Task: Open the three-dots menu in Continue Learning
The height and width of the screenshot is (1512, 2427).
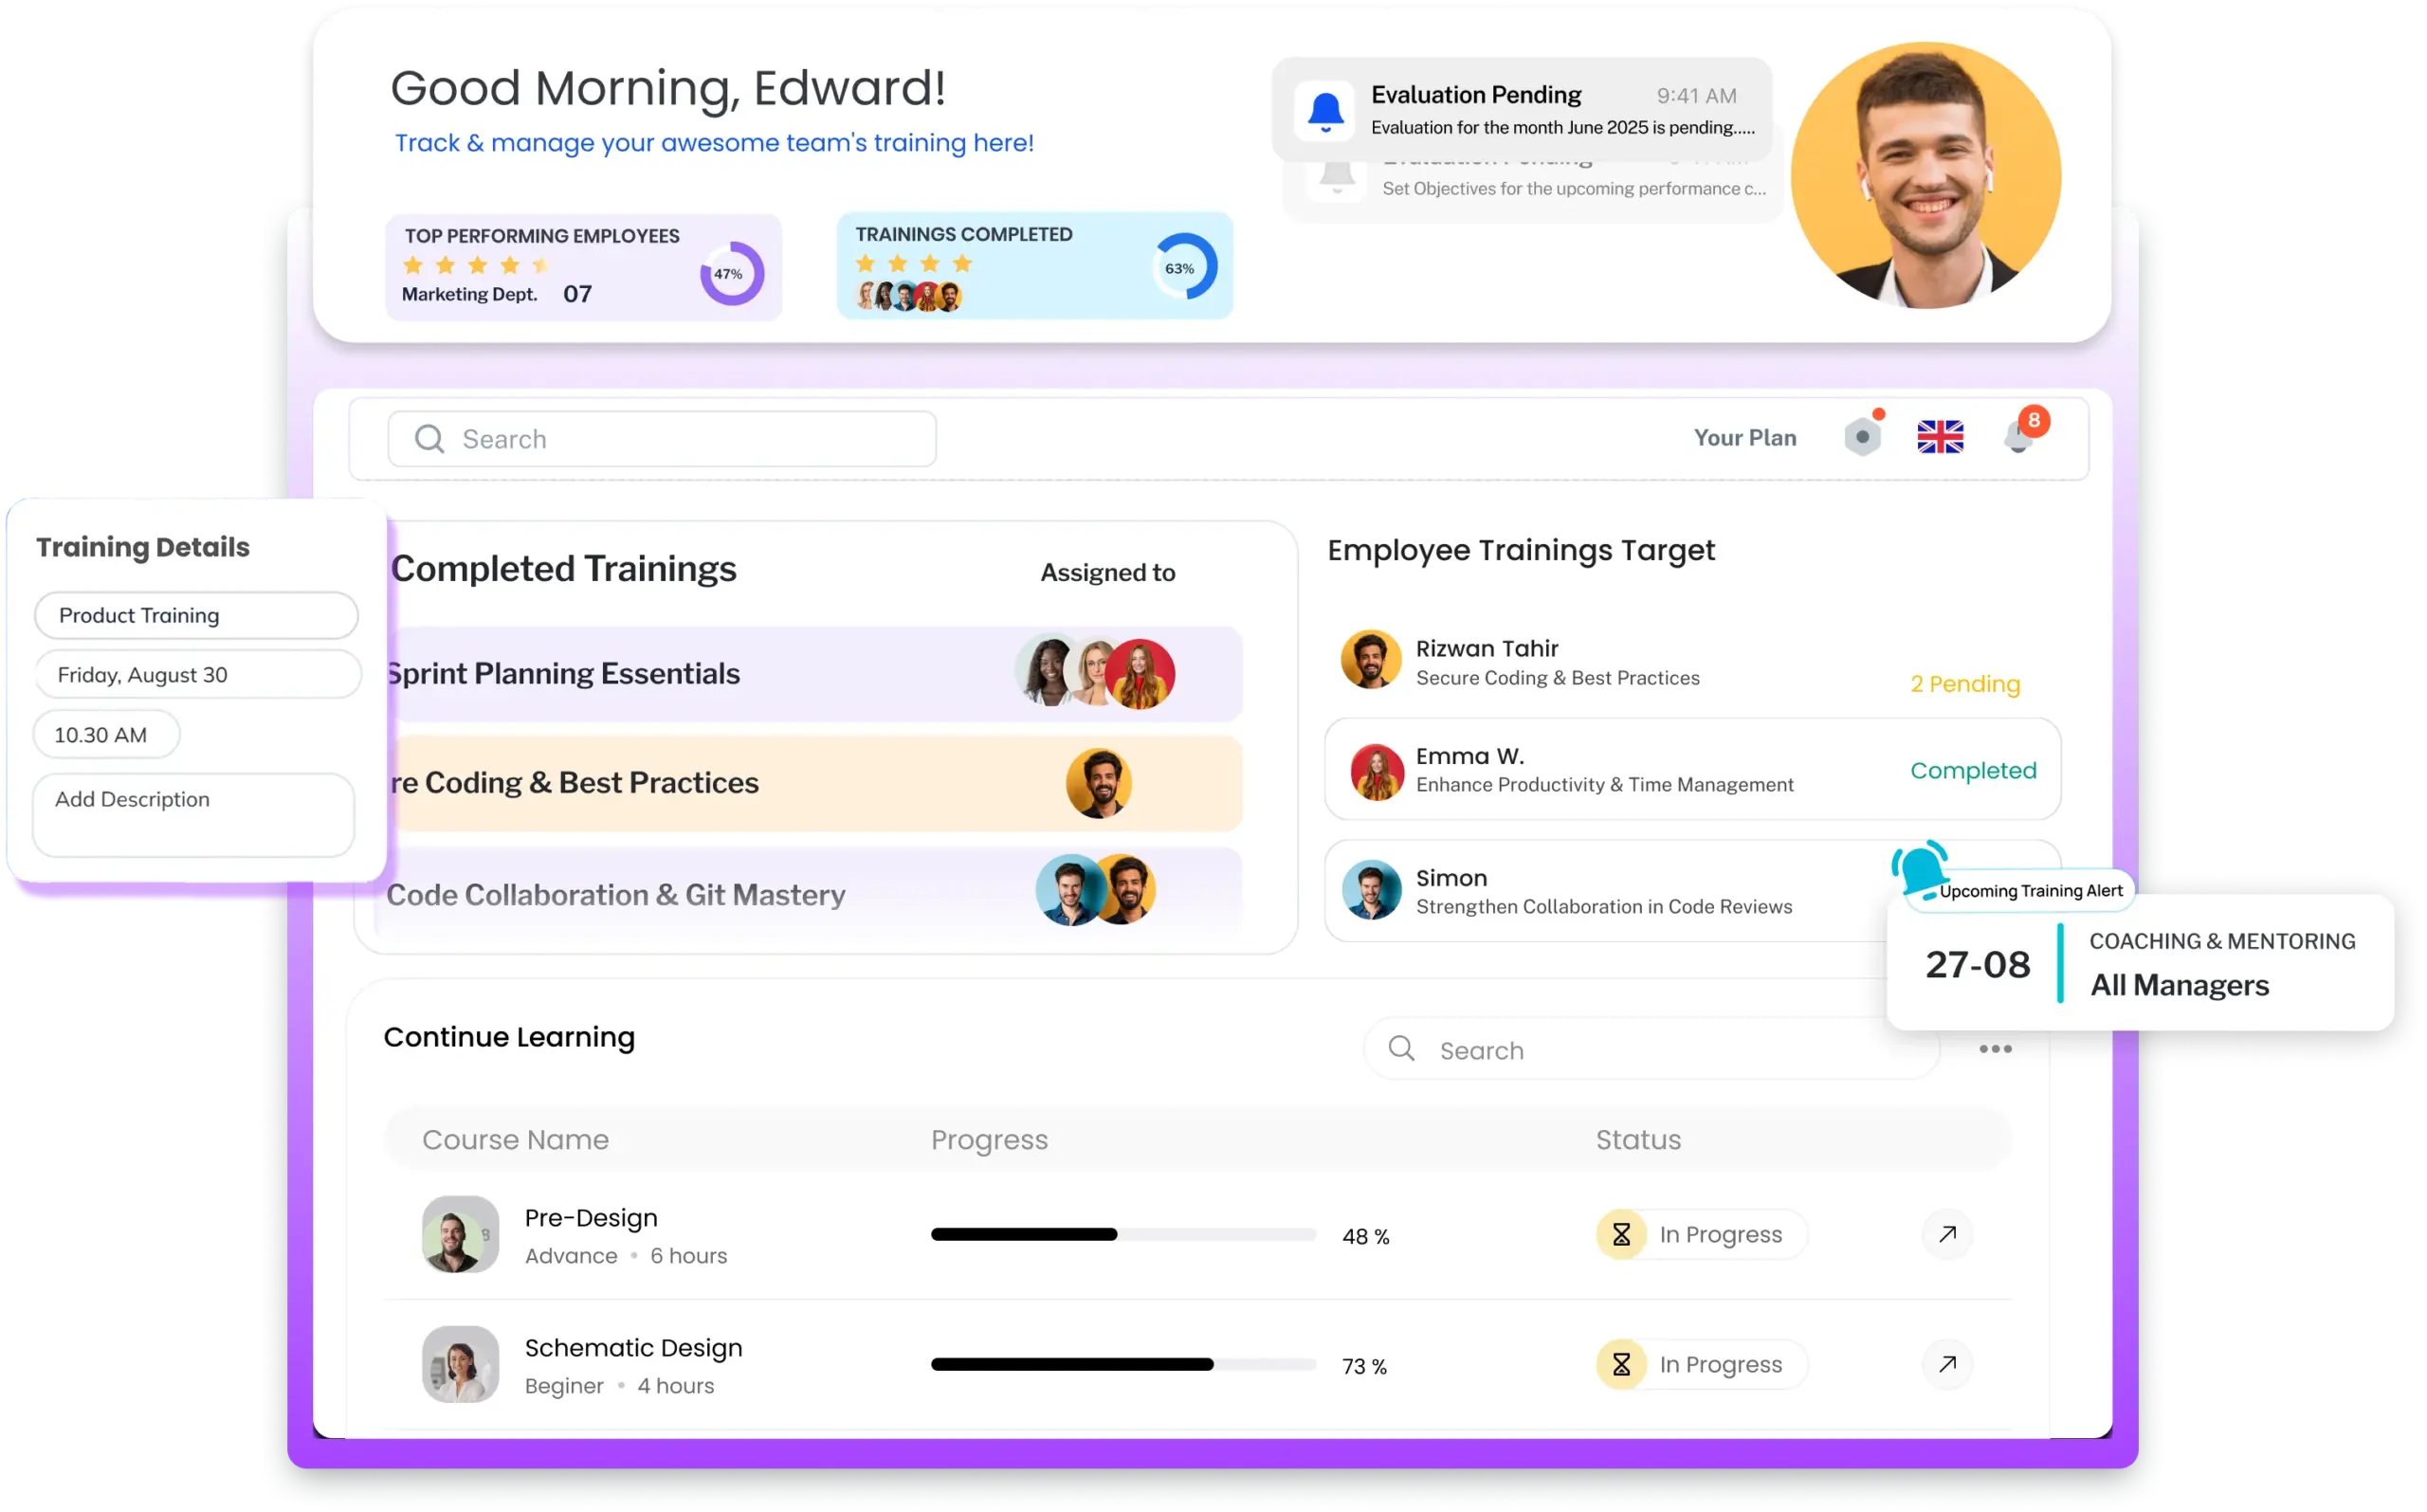Action: tap(1995, 1049)
